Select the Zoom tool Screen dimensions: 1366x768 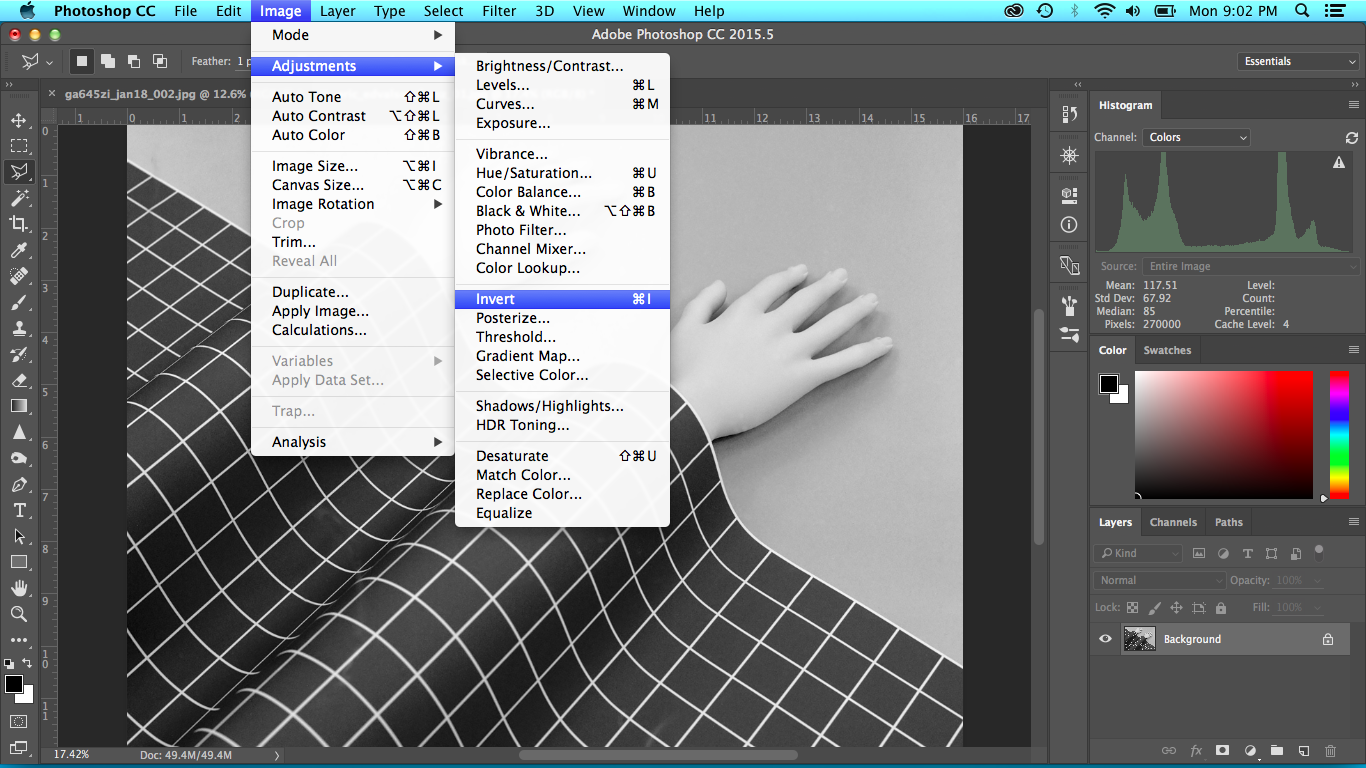[18, 614]
